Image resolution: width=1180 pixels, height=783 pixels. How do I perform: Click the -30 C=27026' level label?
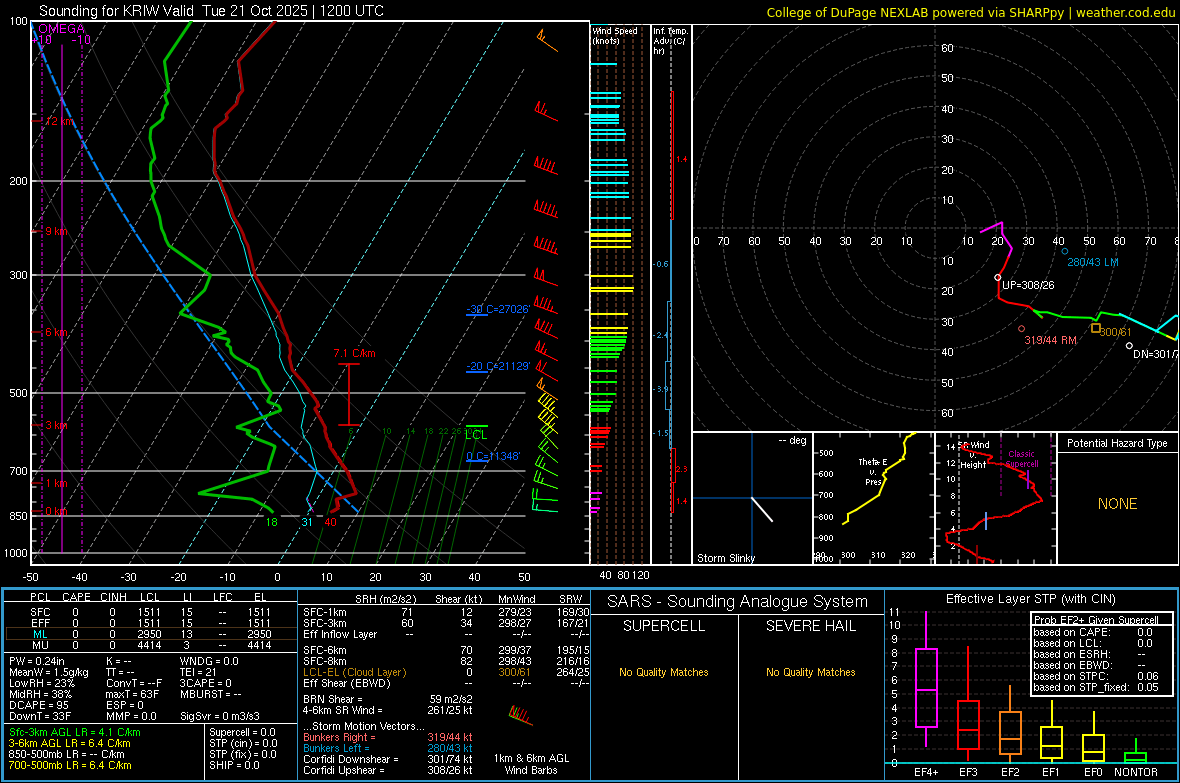[497, 309]
